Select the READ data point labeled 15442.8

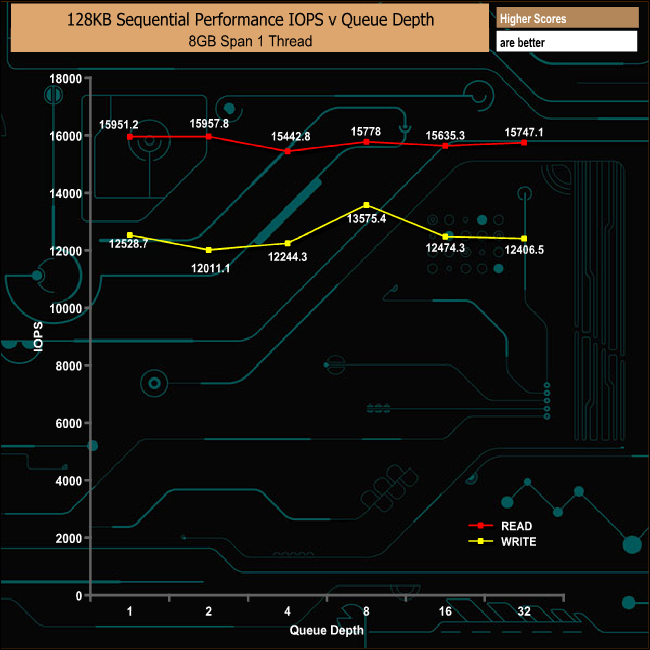288,151
